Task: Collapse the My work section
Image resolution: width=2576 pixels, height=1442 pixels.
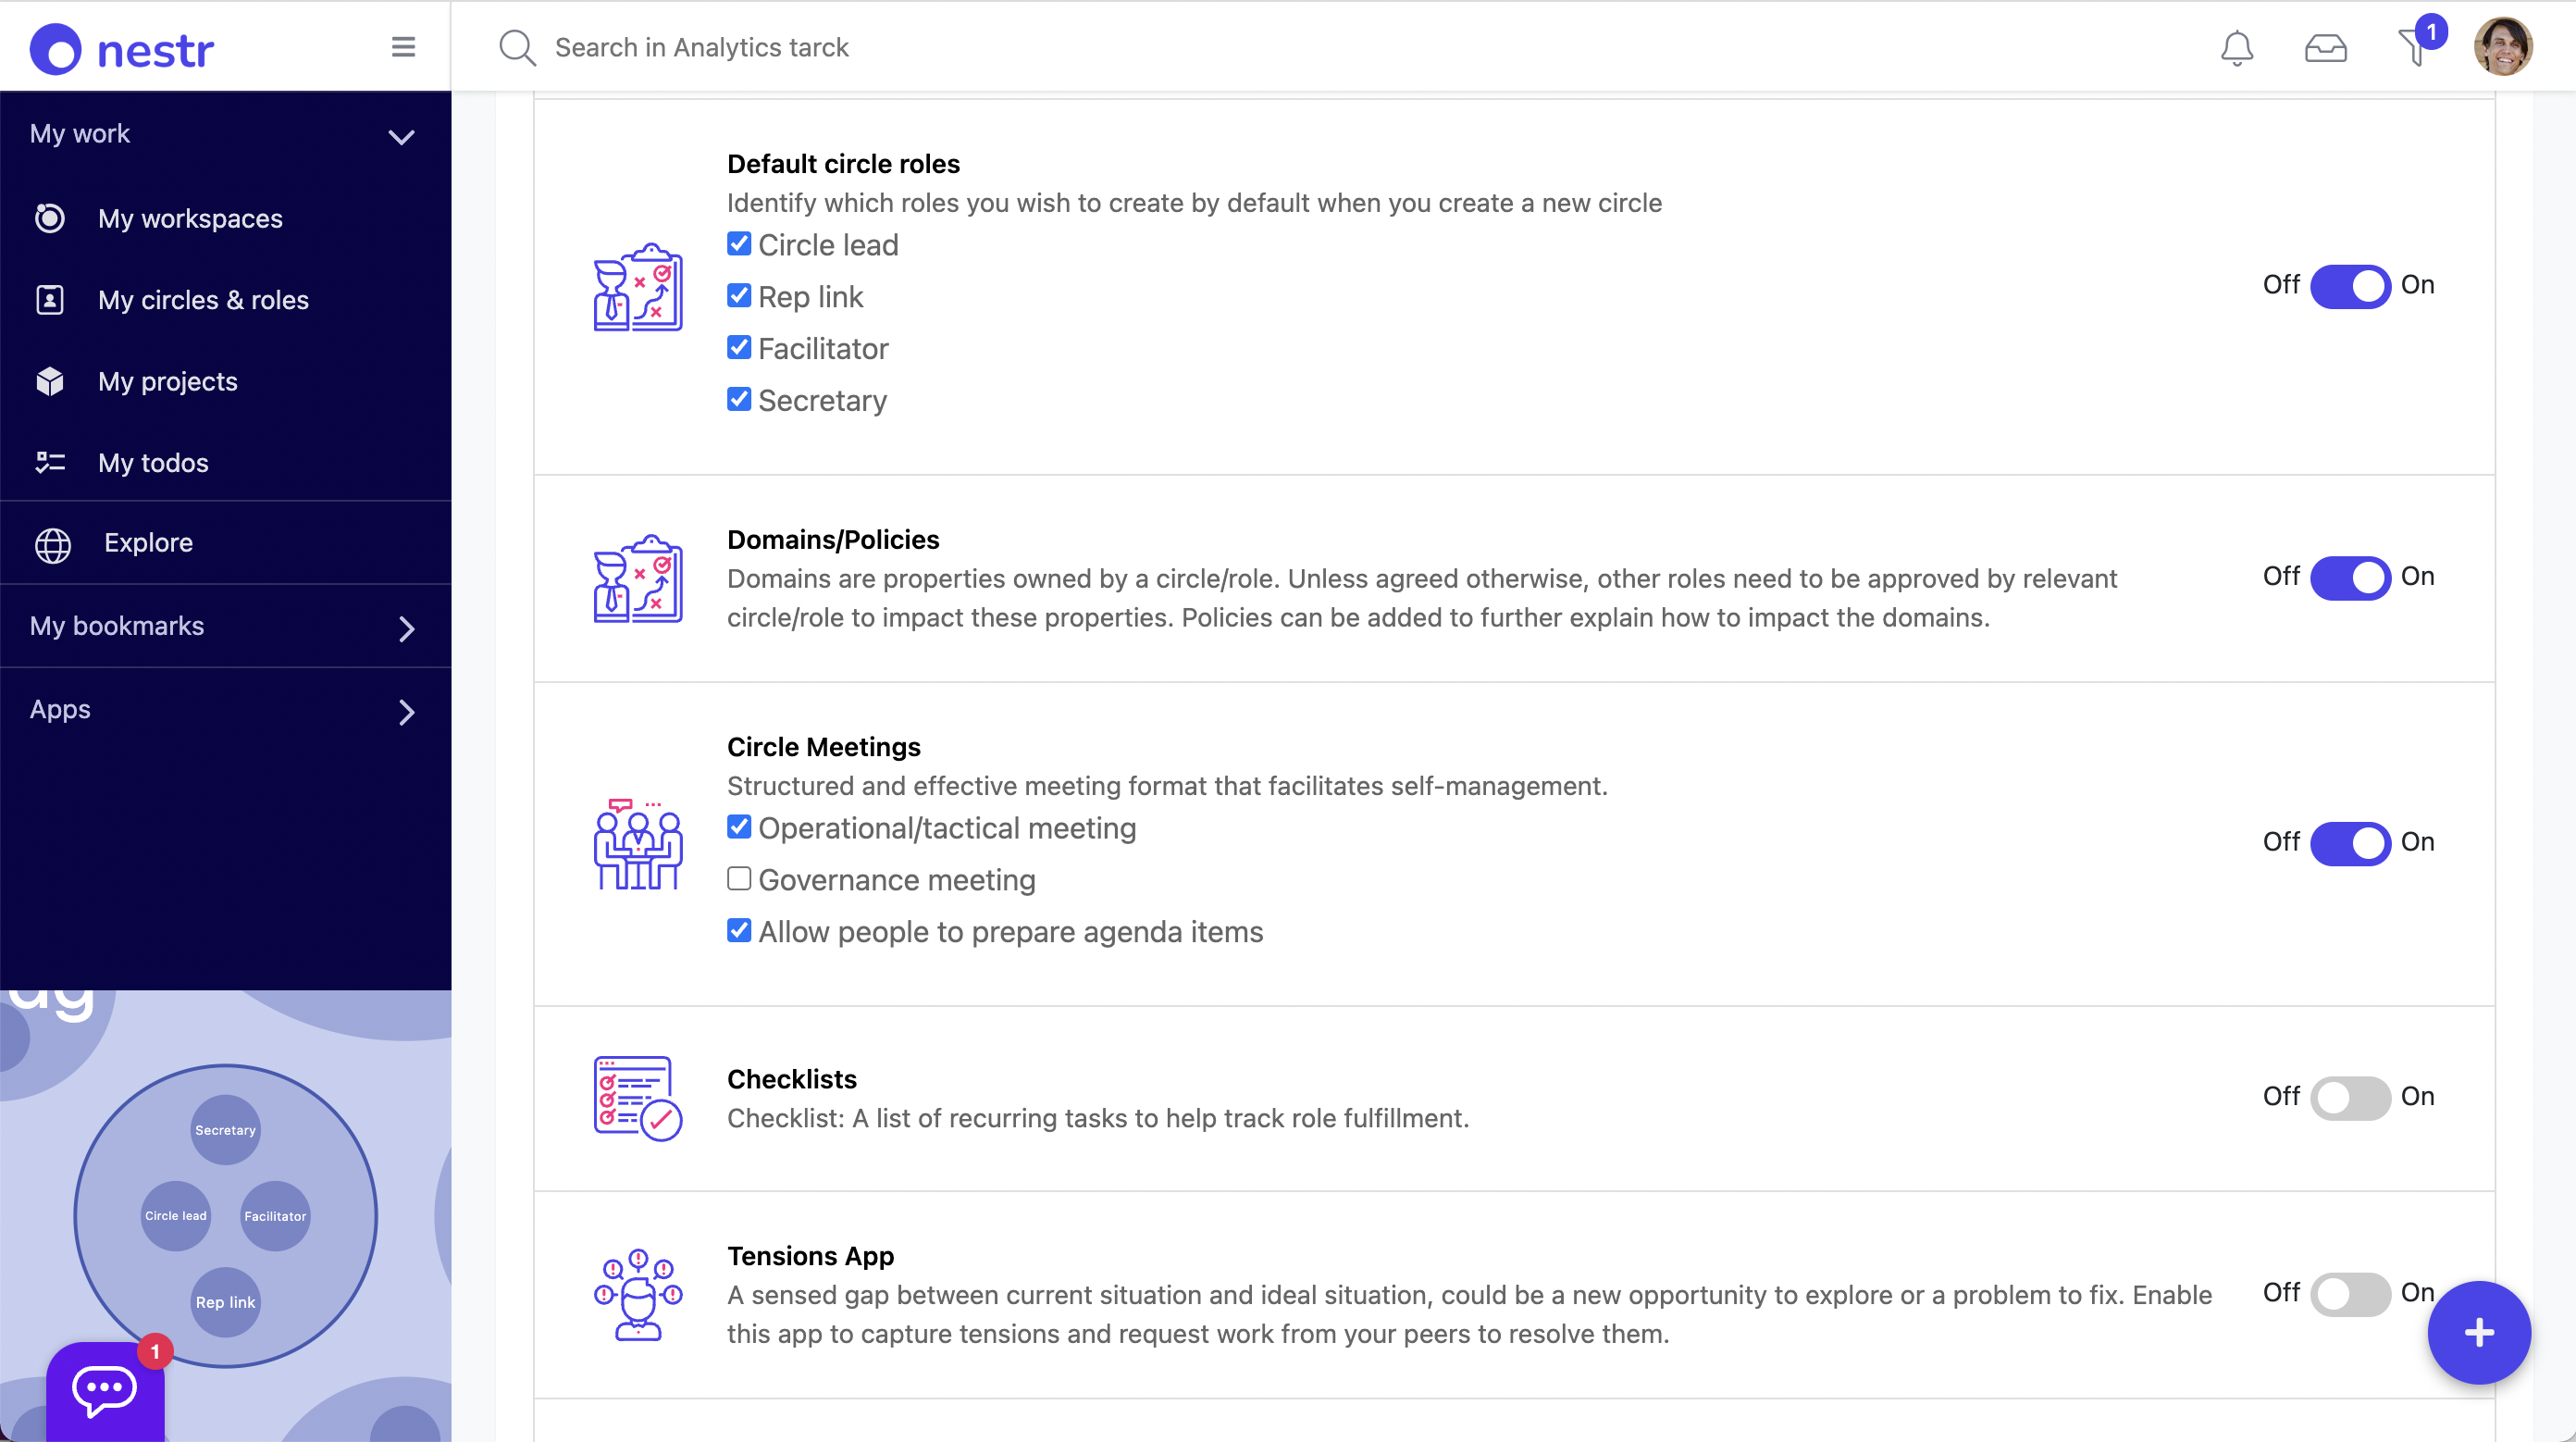Action: click(401, 136)
